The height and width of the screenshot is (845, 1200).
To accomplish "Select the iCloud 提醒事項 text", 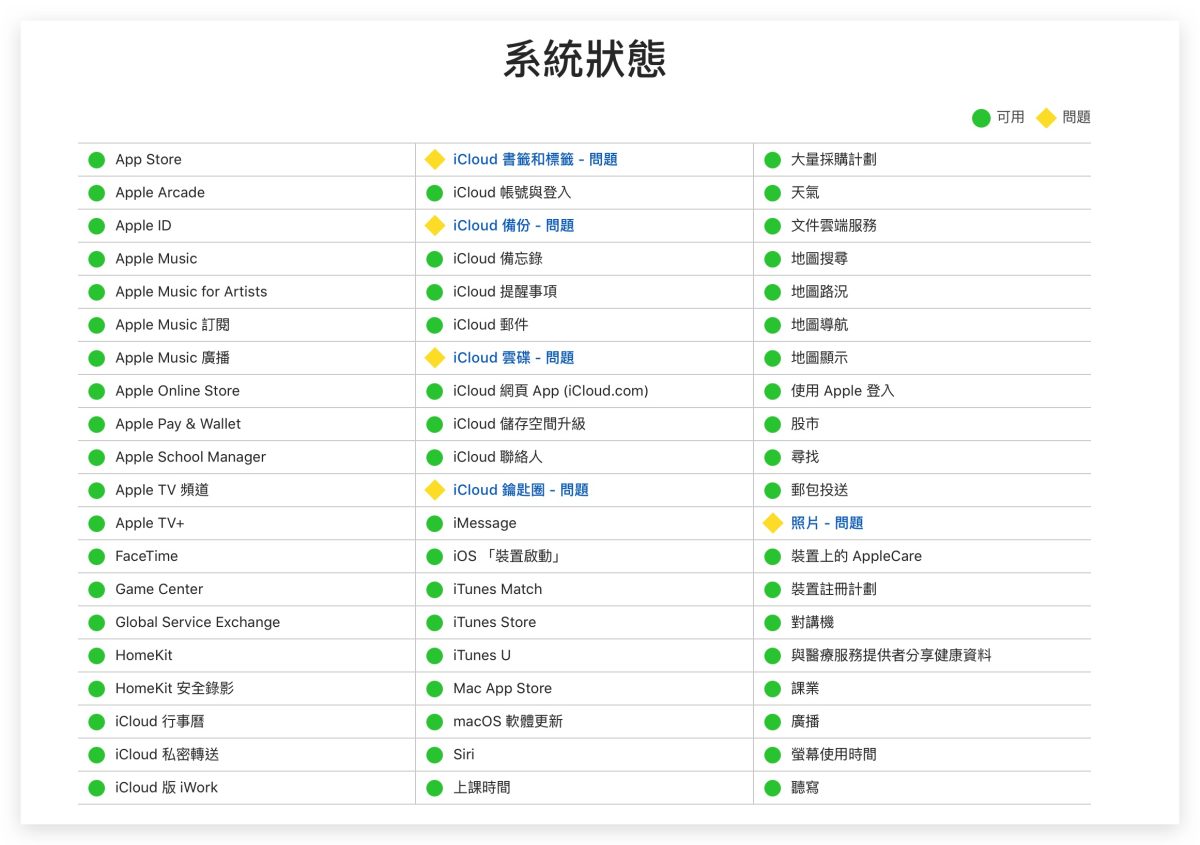I will point(505,291).
